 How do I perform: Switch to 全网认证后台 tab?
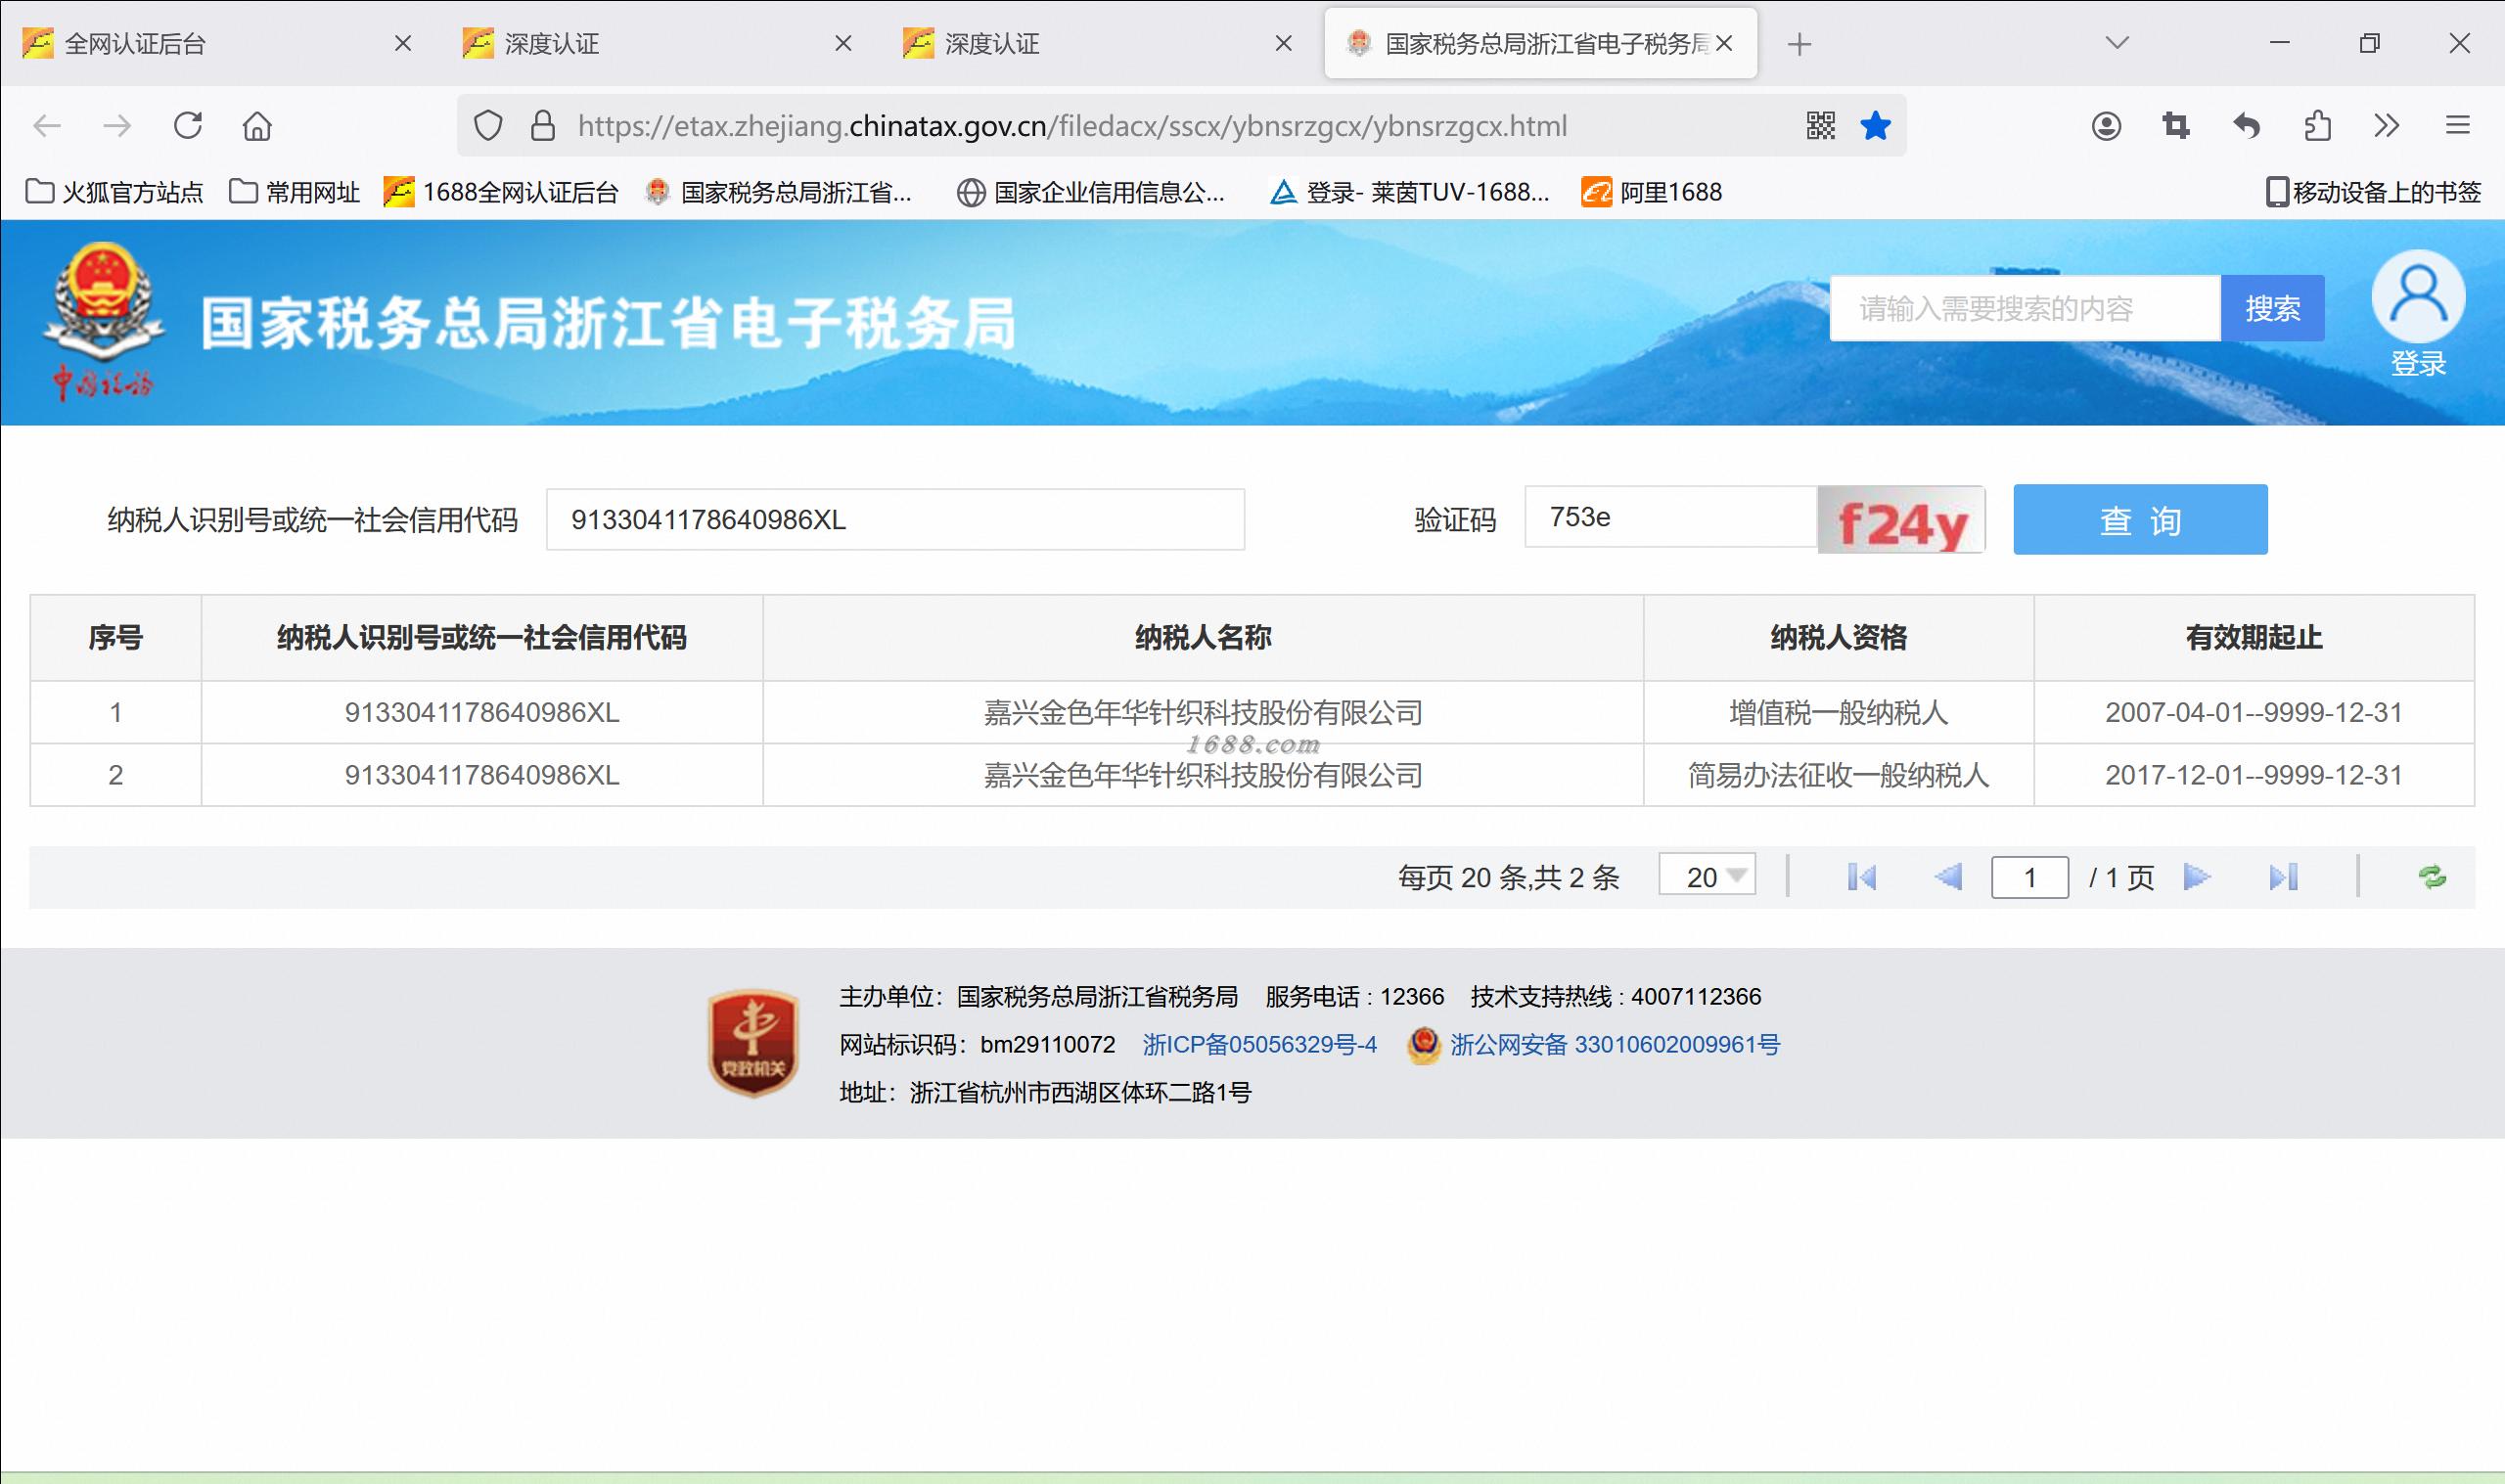135,44
